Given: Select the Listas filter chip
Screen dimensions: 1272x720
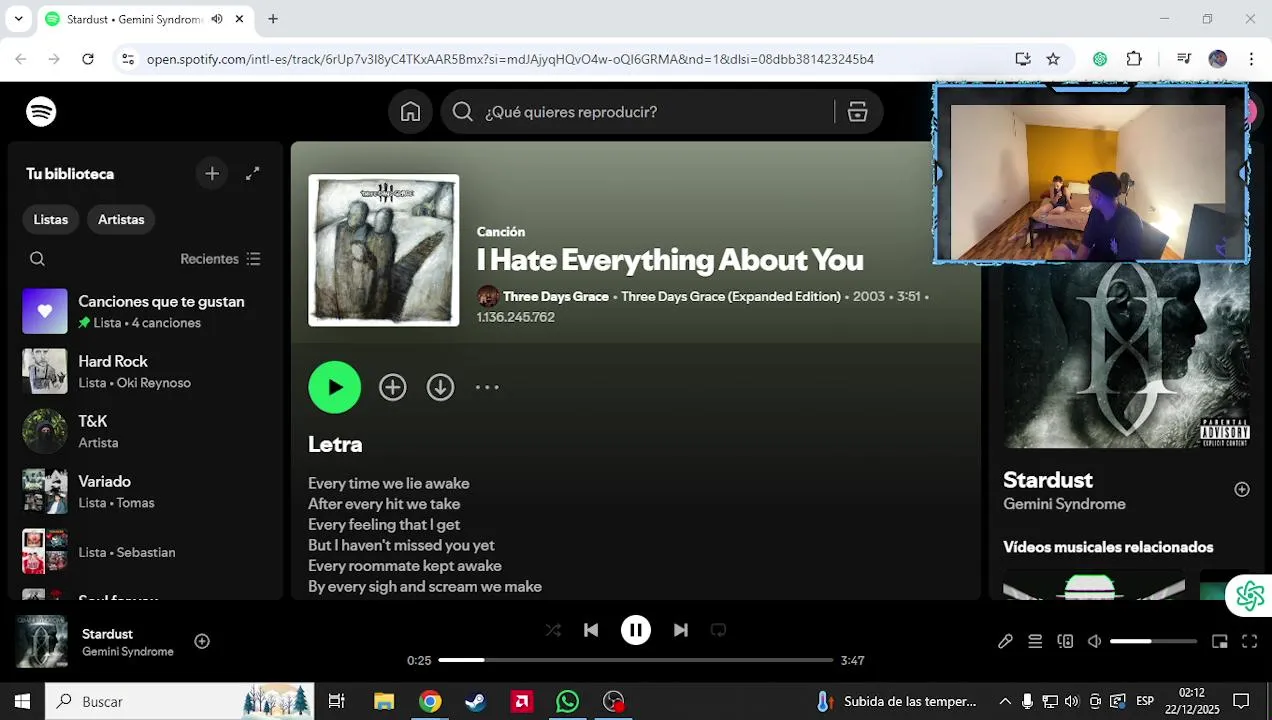Looking at the screenshot, I should click(x=51, y=220).
